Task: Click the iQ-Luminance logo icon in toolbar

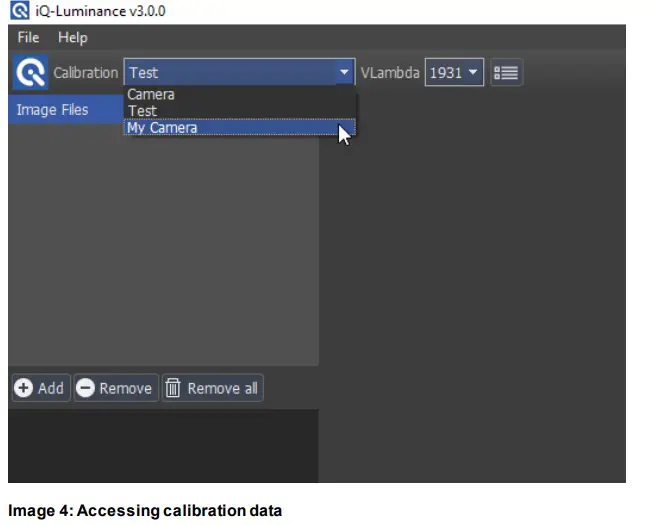Action: (30, 73)
